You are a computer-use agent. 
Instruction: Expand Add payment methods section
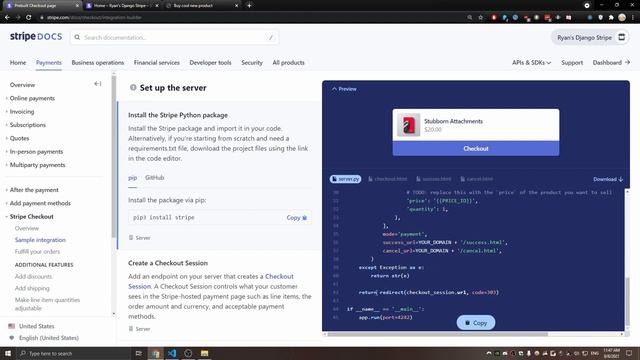click(x=40, y=203)
